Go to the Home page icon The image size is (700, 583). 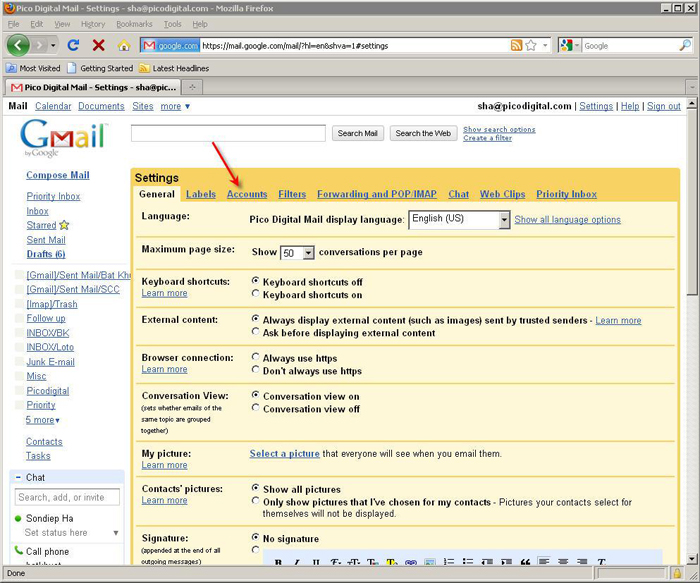[x=124, y=45]
